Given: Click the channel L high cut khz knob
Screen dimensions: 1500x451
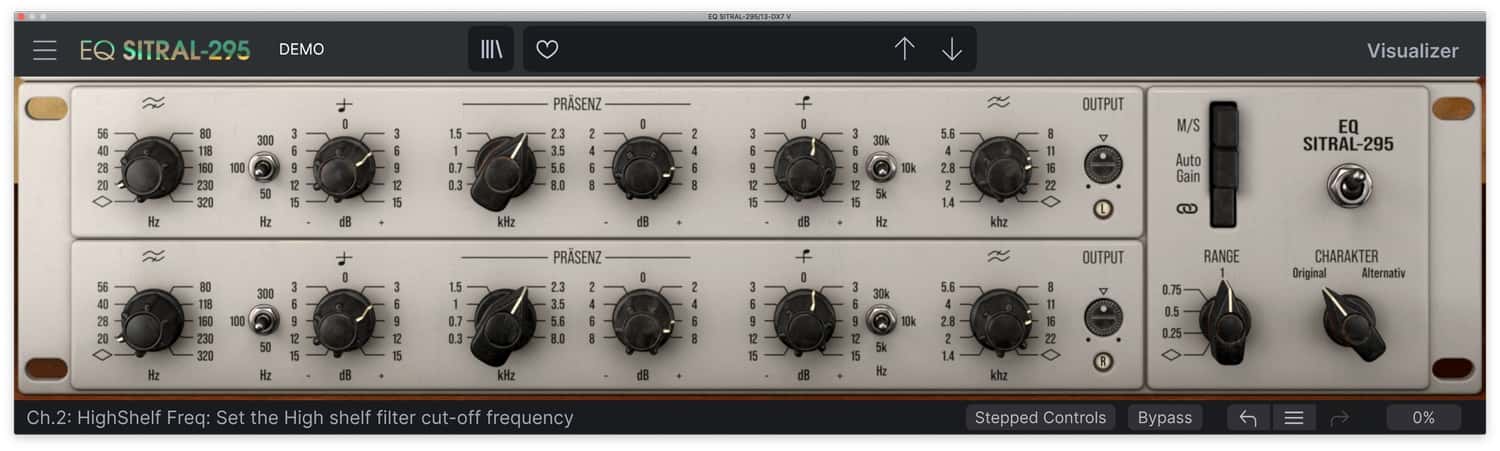Looking at the screenshot, I should (1000, 168).
